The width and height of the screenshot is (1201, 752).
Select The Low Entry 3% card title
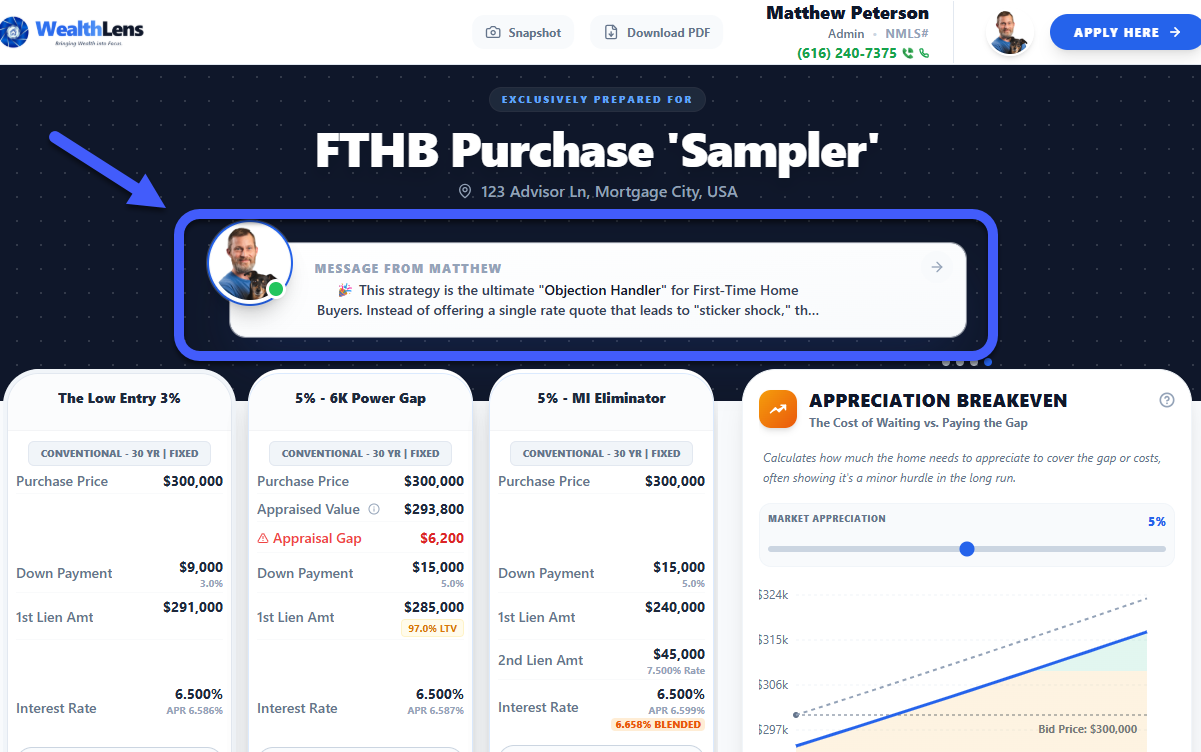(x=119, y=398)
